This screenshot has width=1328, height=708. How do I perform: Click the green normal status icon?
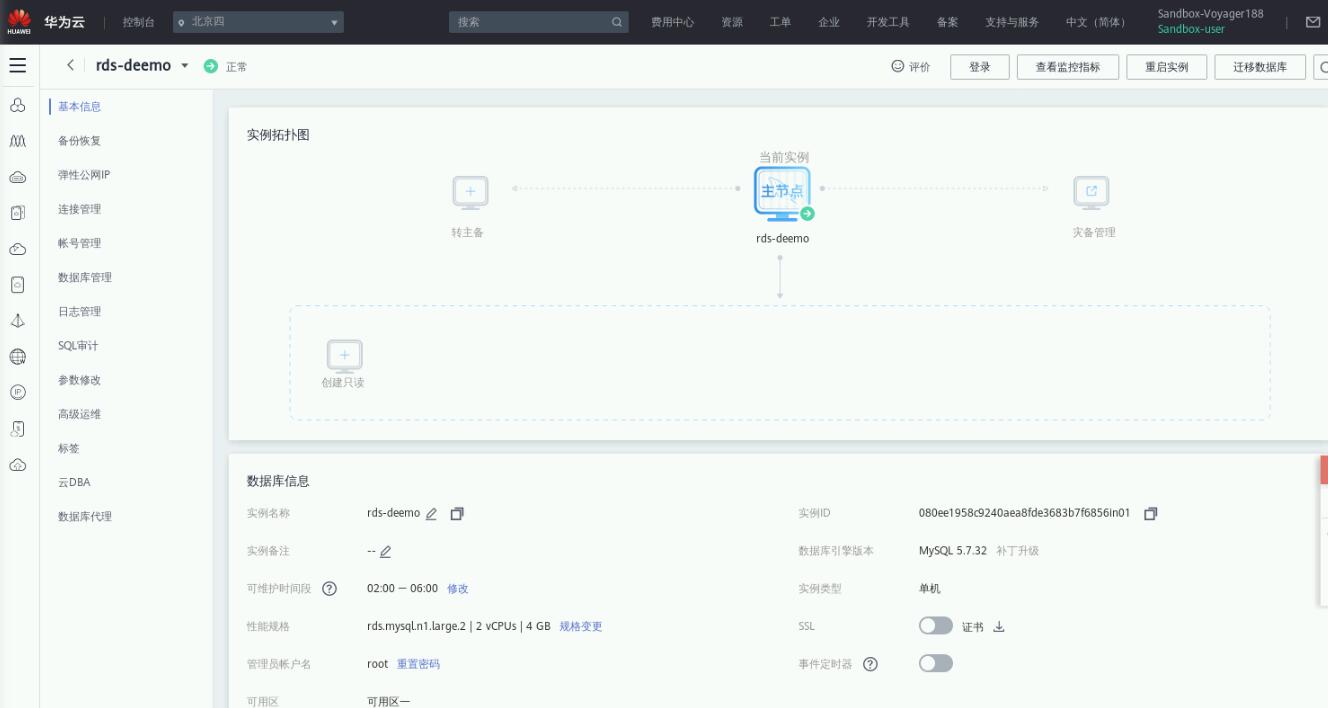[x=210, y=66]
